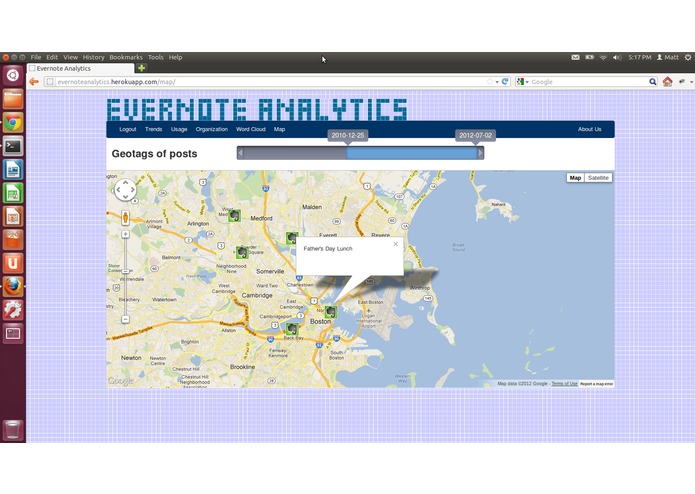This screenshot has width=695, height=494.
Task: Launch Chrome from the launcher
Action: 13,122
